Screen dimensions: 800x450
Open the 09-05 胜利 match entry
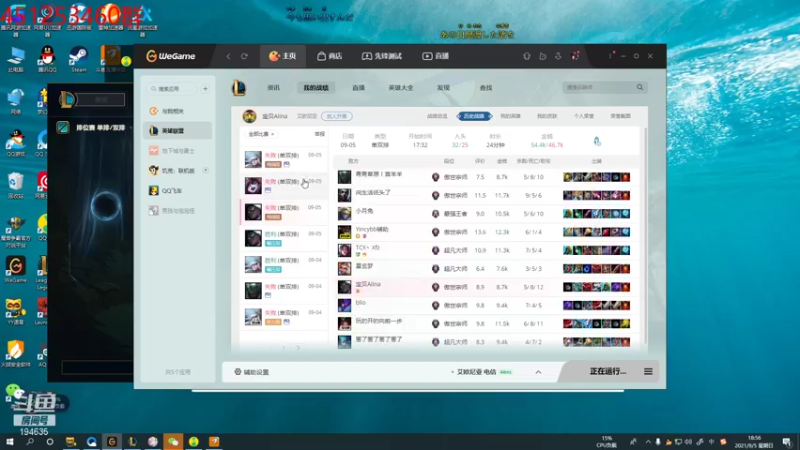(284, 238)
